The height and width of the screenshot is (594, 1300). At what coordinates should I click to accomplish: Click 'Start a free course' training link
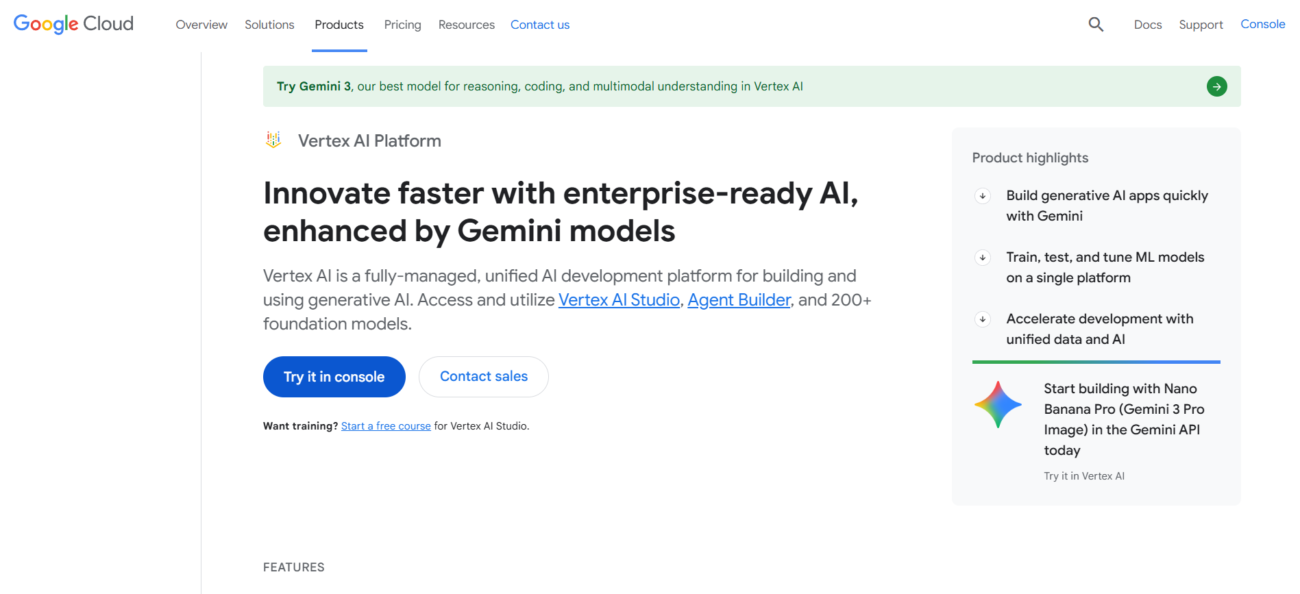[x=386, y=425]
